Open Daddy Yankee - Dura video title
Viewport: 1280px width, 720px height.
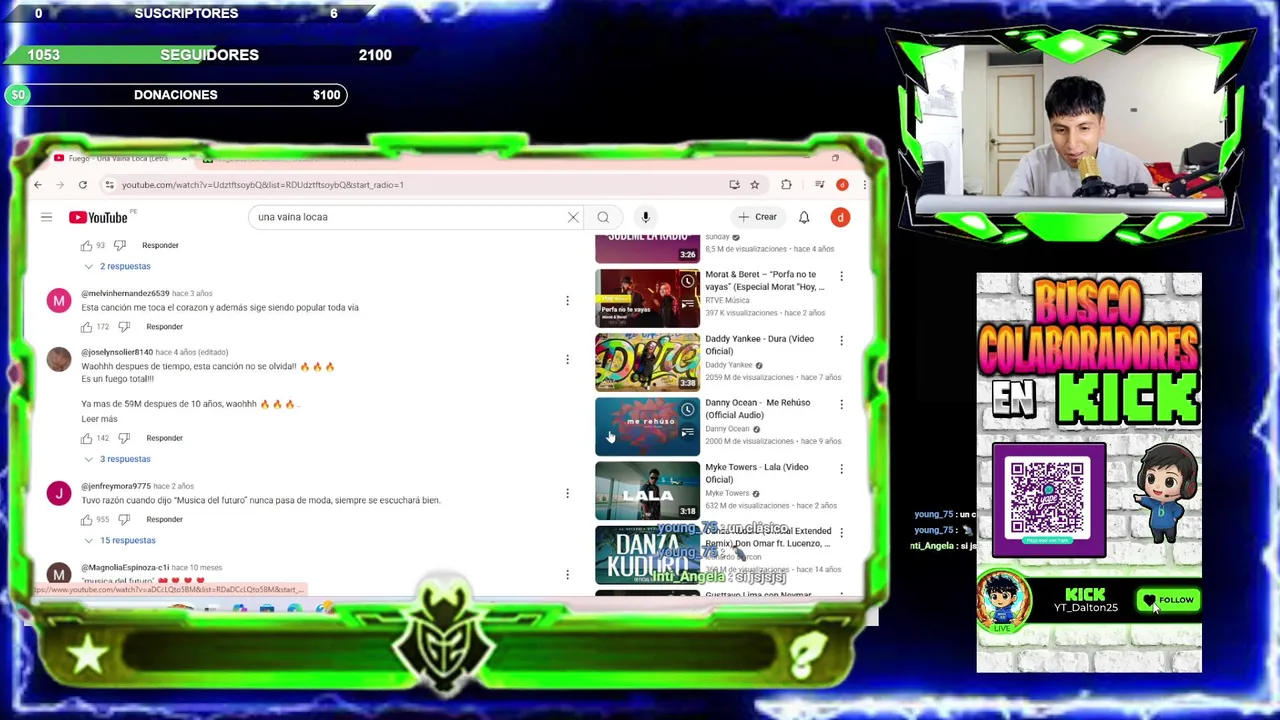coord(759,345)
